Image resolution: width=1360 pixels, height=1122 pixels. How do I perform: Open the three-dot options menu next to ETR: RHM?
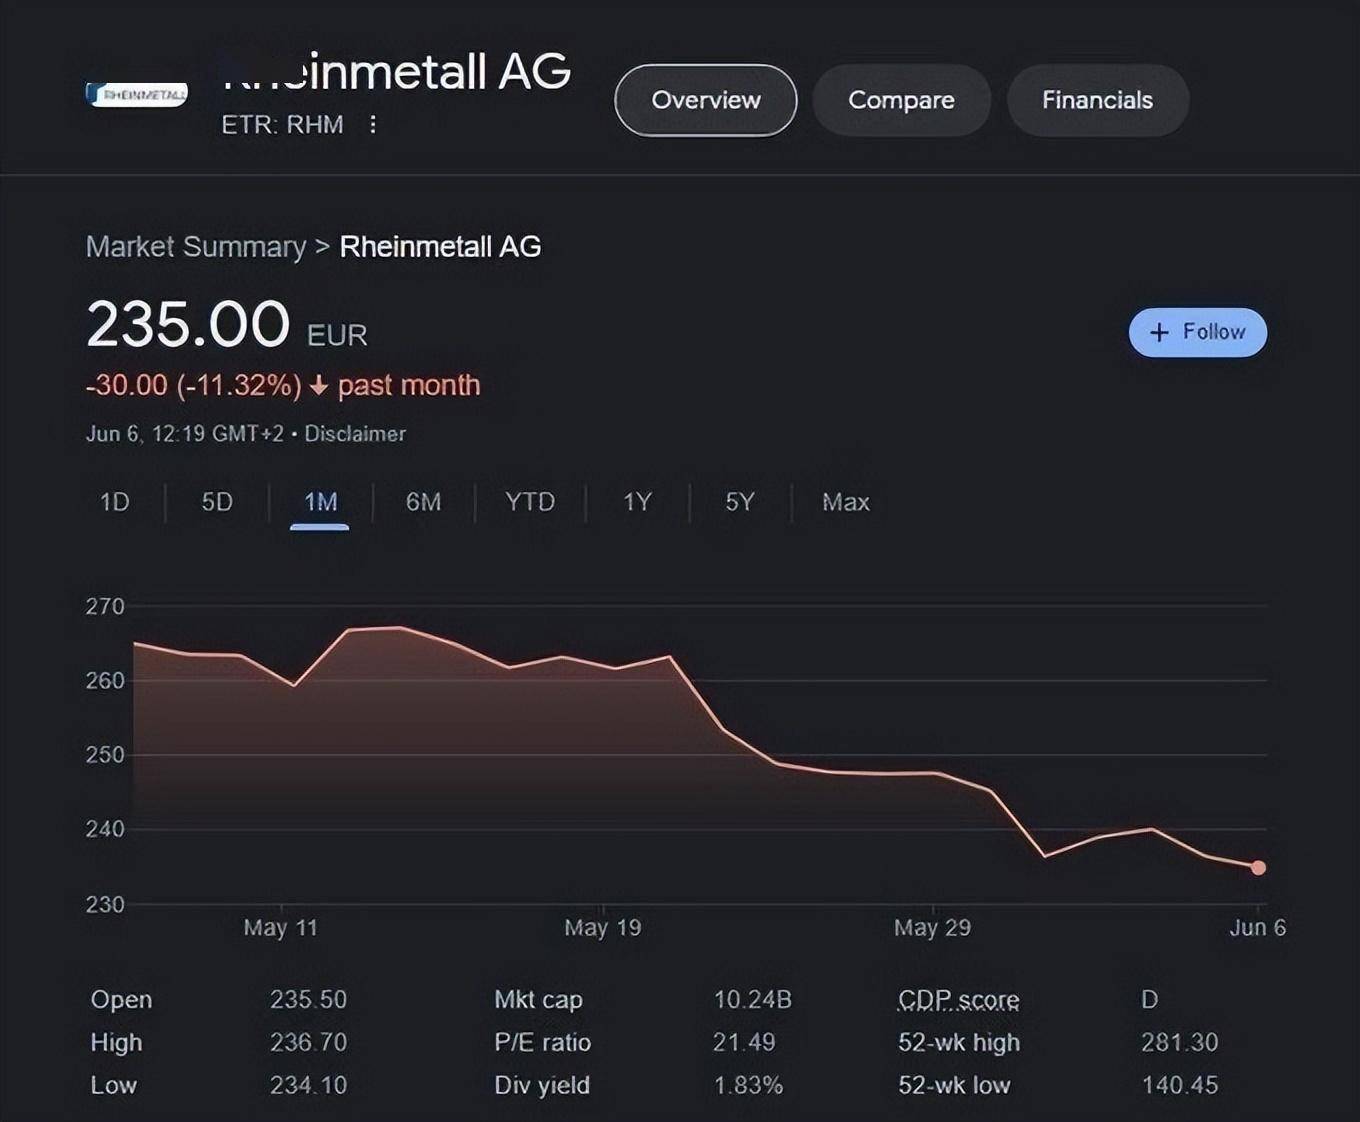tap(373, 124)
